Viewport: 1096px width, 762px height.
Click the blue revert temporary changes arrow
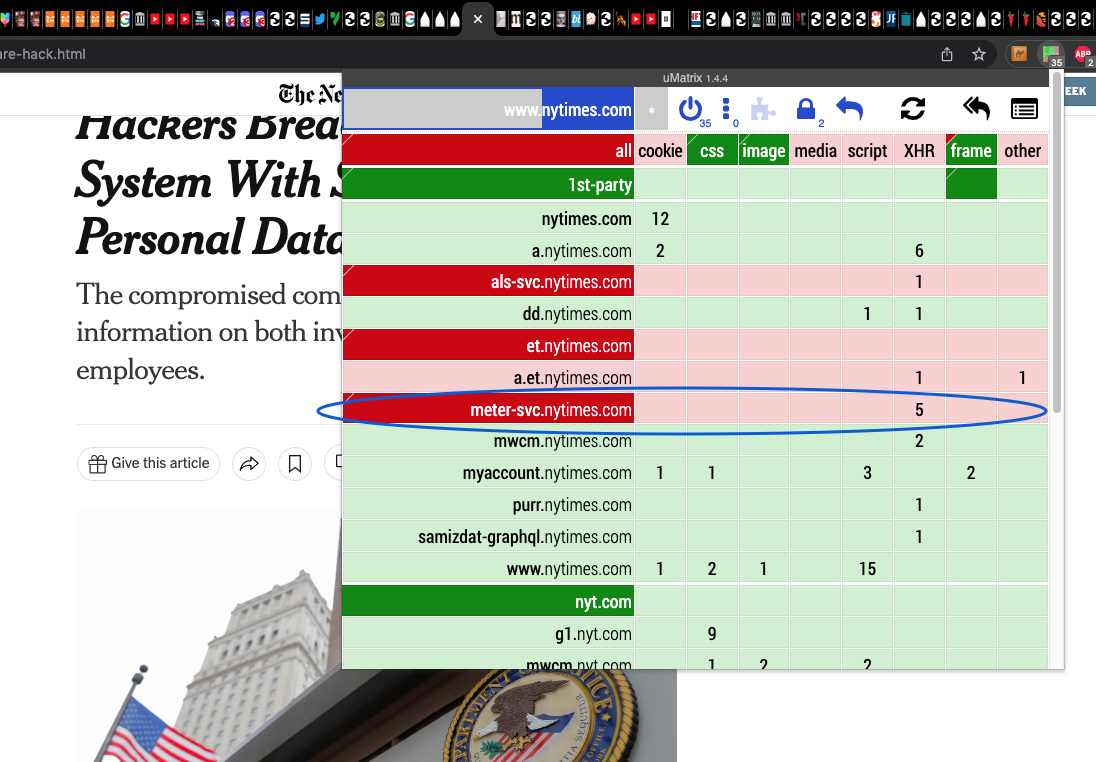849,109
